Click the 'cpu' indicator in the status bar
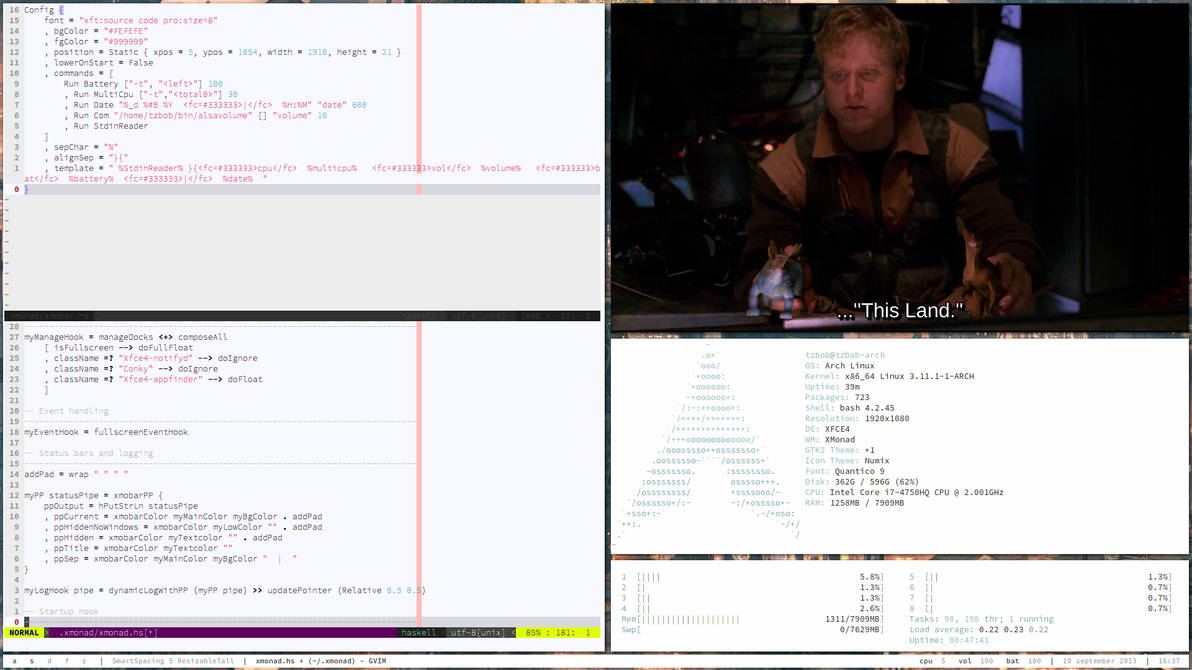 [926, 661]
